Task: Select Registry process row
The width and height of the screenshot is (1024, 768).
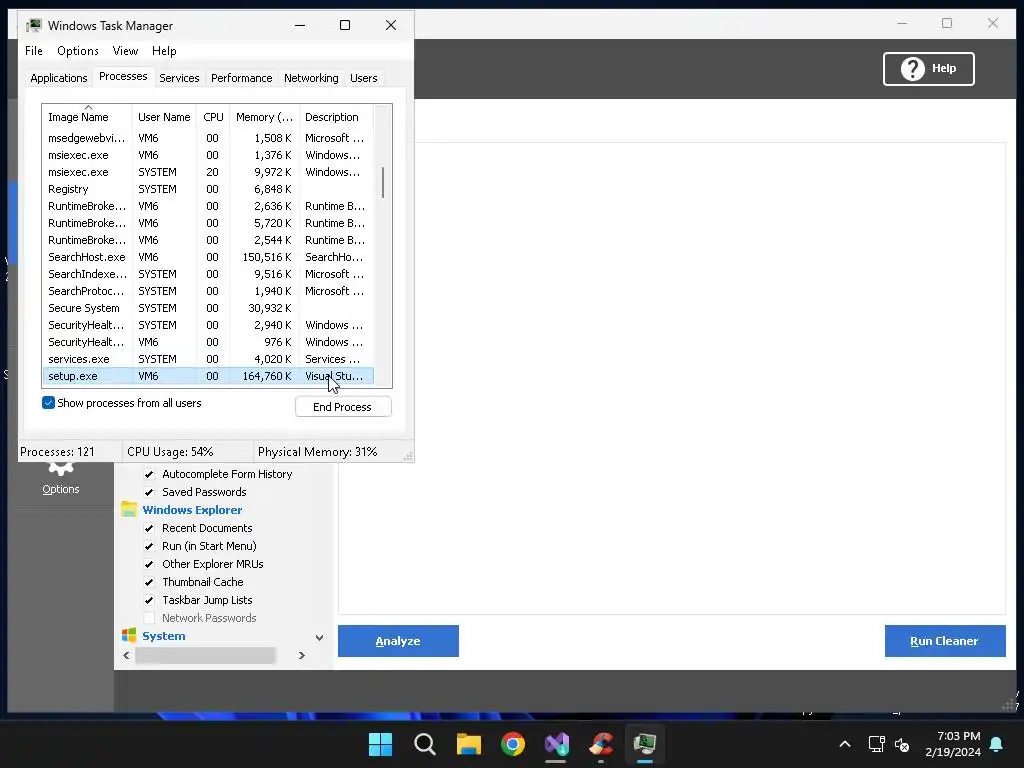Action: click(x=208, y=189)
